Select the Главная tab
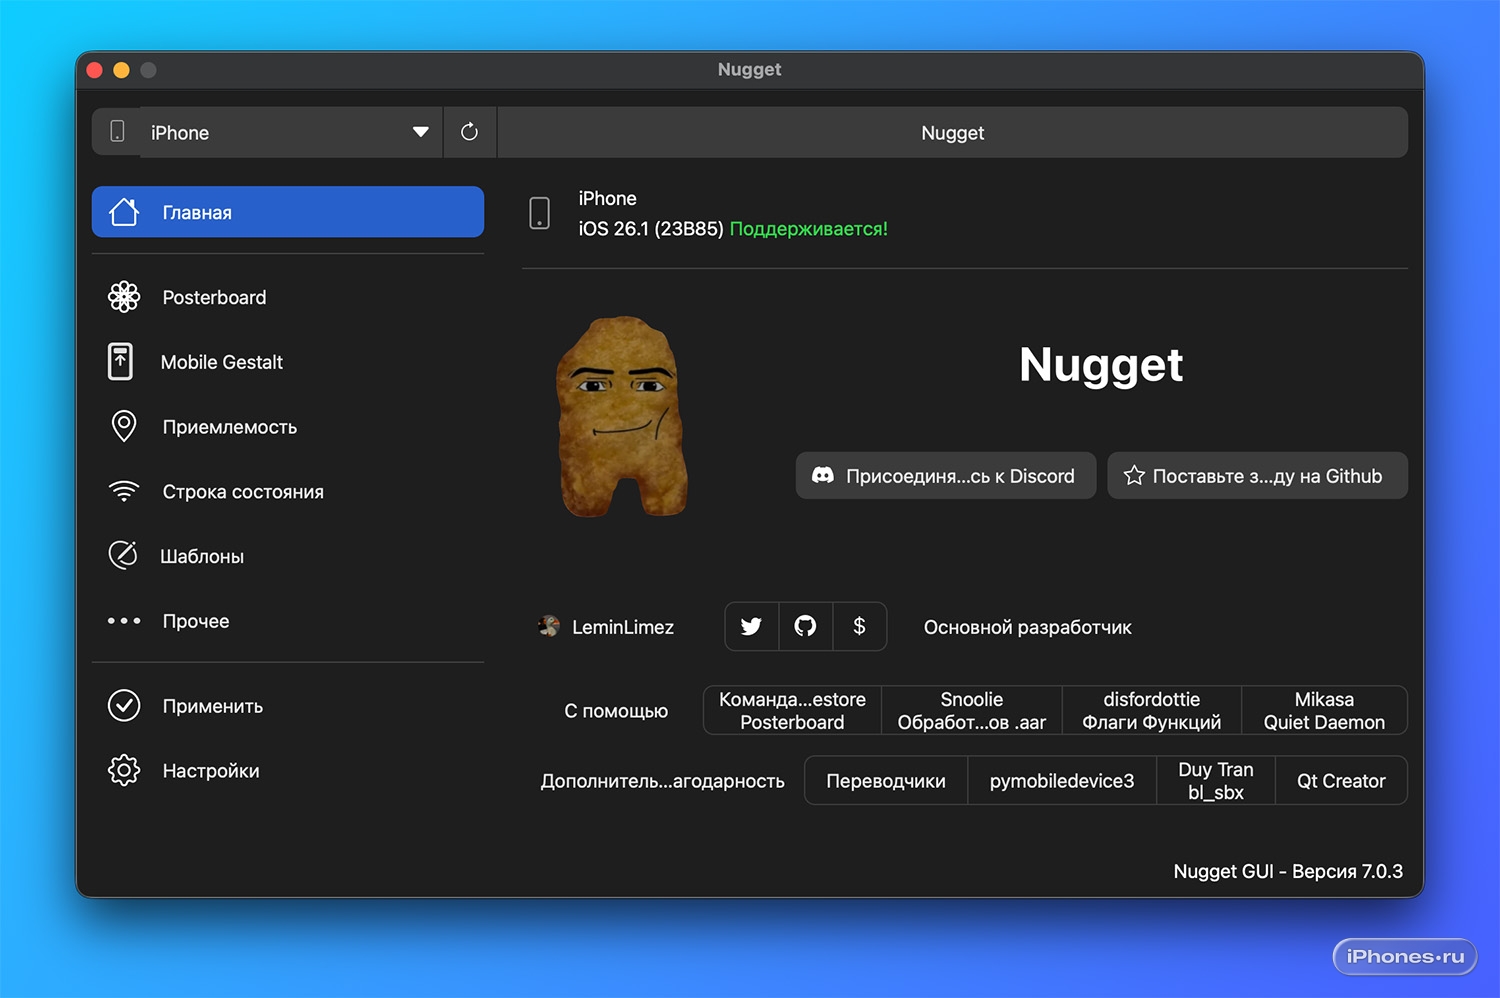 (288, 212)
